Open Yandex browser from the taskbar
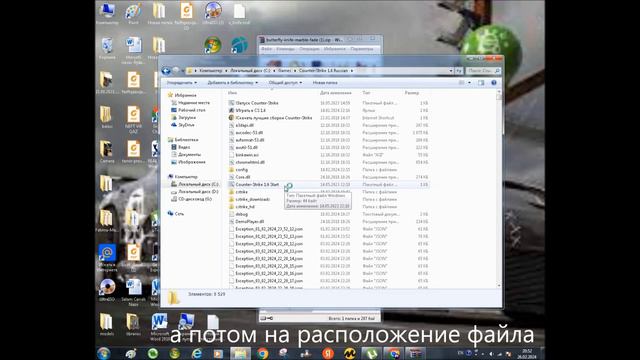Screen dimensions: 640x360 328,353
